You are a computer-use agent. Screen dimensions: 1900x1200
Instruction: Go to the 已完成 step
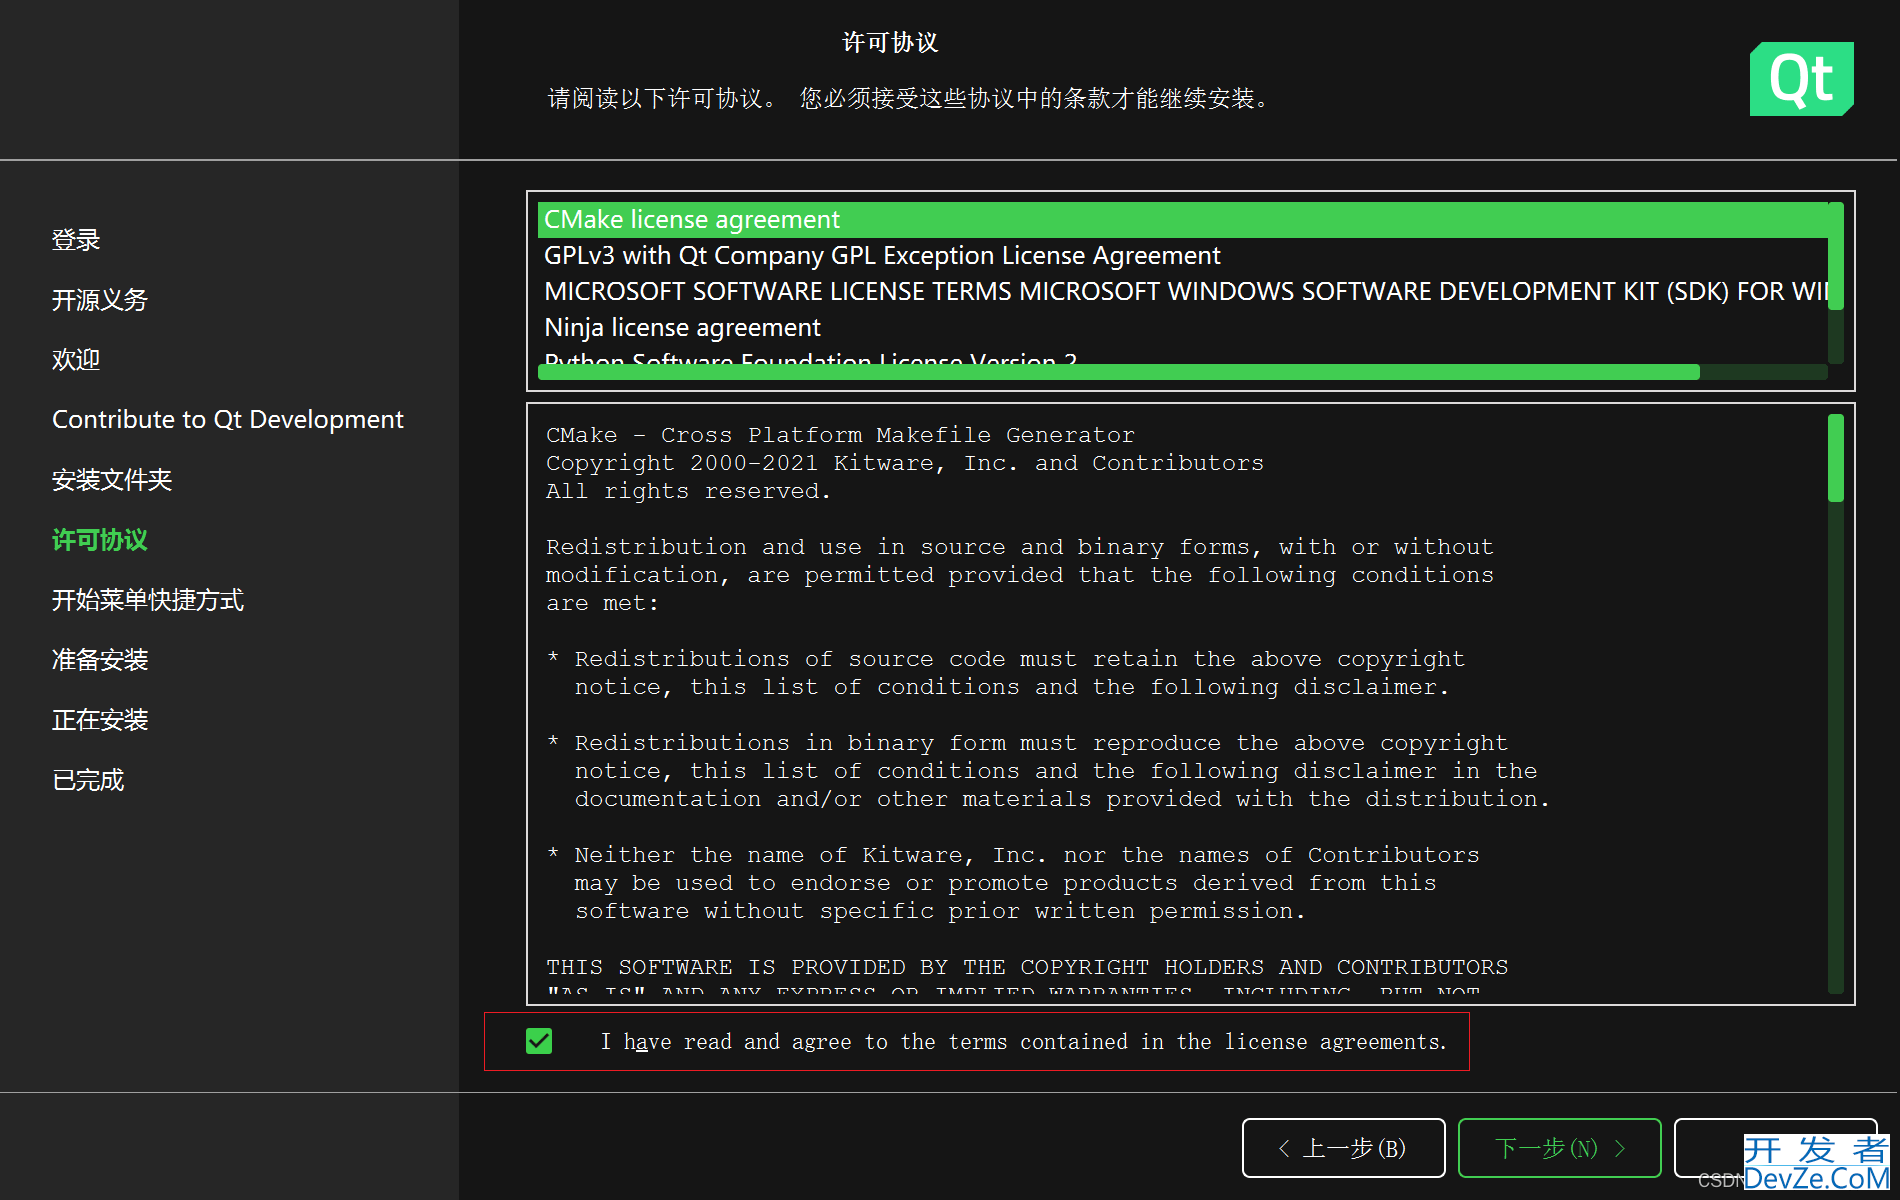(88, 780)
